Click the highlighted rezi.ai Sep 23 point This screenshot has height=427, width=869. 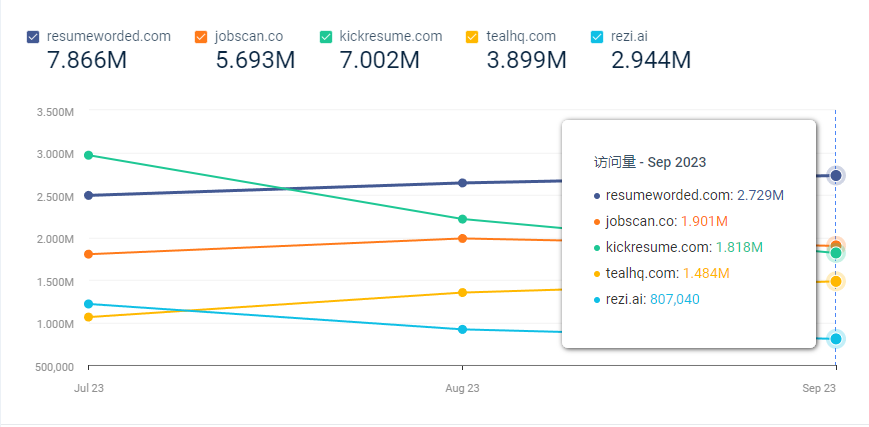tap(836, 339)
